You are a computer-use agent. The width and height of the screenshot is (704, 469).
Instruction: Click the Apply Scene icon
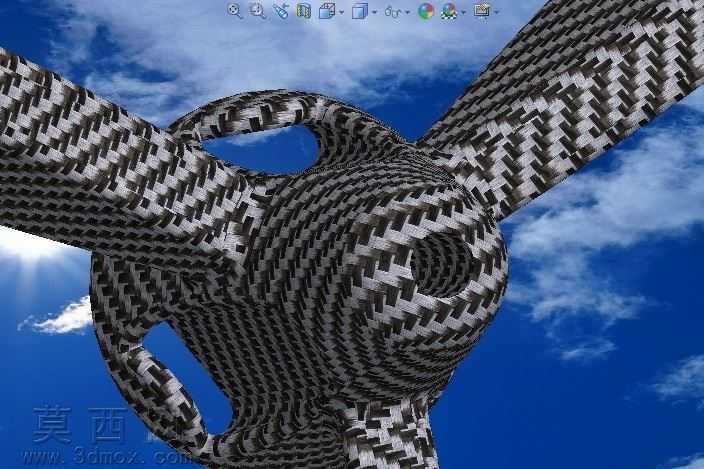click(x=449, y=11)
